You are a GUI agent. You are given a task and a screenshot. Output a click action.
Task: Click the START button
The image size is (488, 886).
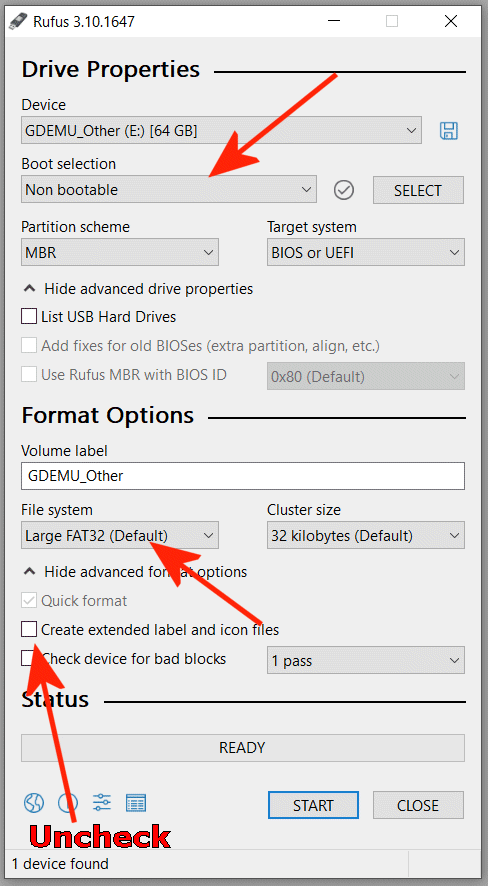tap(313, 805)
